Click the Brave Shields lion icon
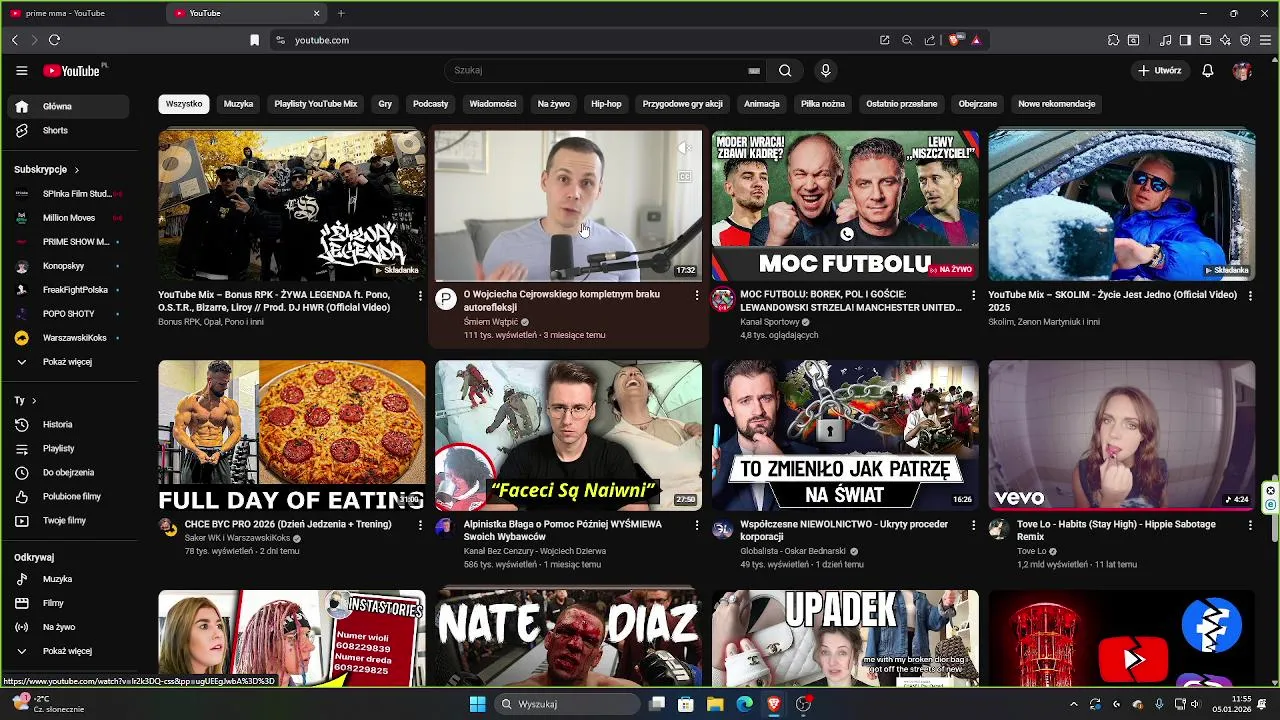This screenshot has height=720, width=1280. pos(954,40)
